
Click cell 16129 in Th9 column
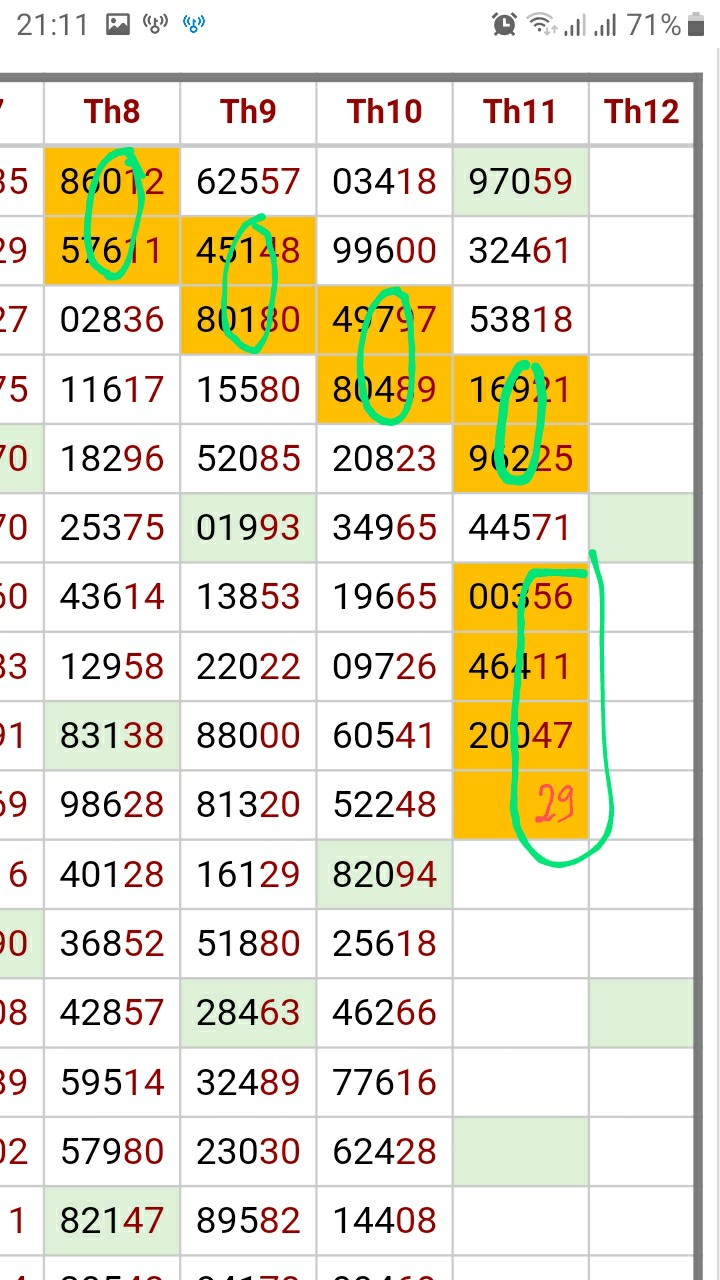[x=248, y=875]
